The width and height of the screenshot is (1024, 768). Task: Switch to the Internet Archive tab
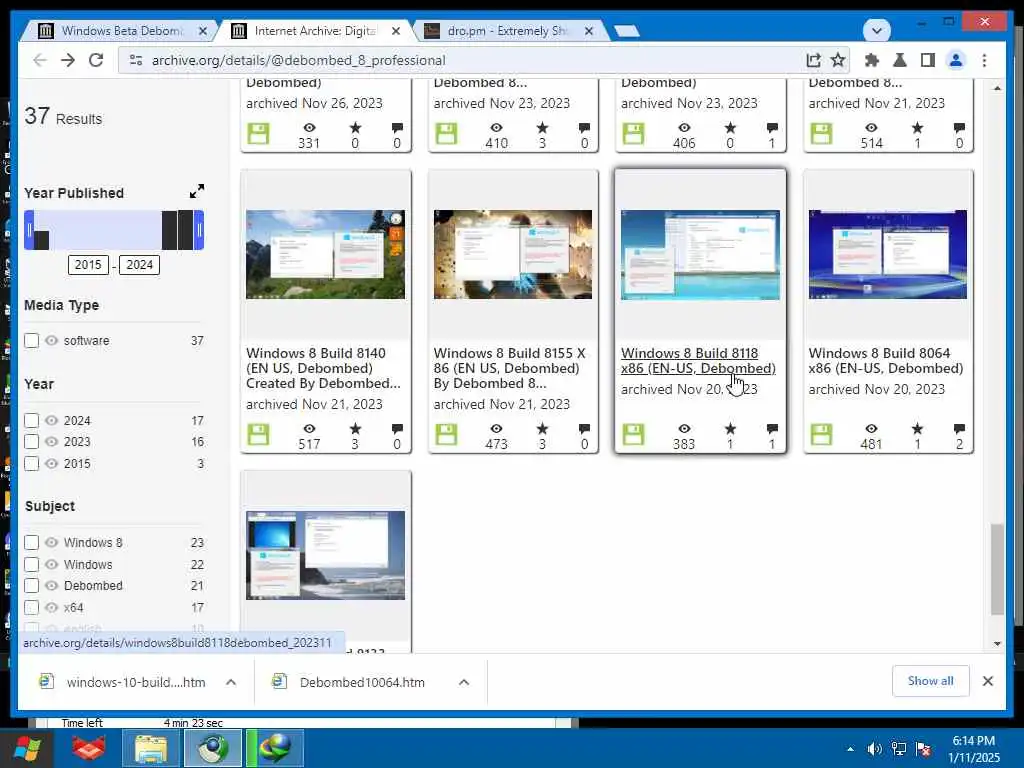(313, 31)
